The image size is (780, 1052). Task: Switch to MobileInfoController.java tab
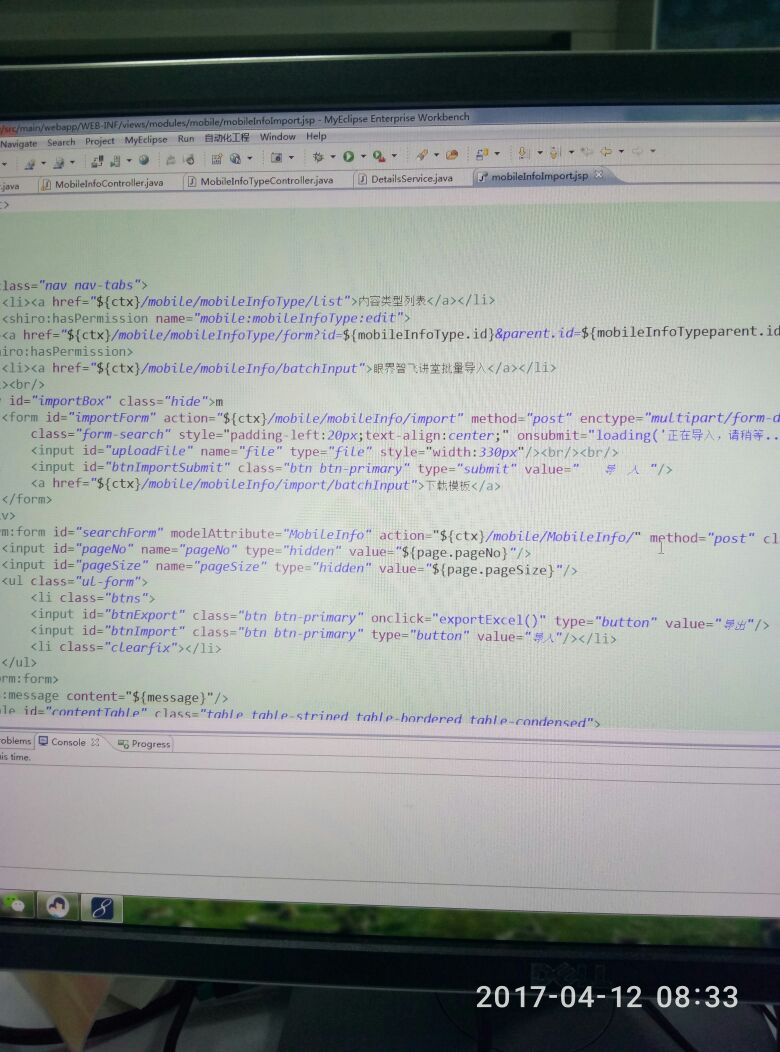point(108,183)
